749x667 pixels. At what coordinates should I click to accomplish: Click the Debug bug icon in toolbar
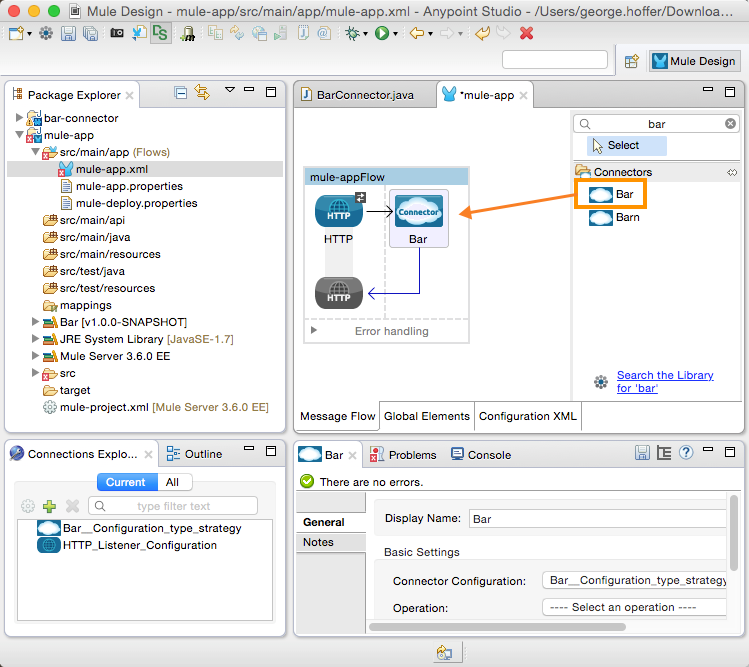tap(352, 33)
